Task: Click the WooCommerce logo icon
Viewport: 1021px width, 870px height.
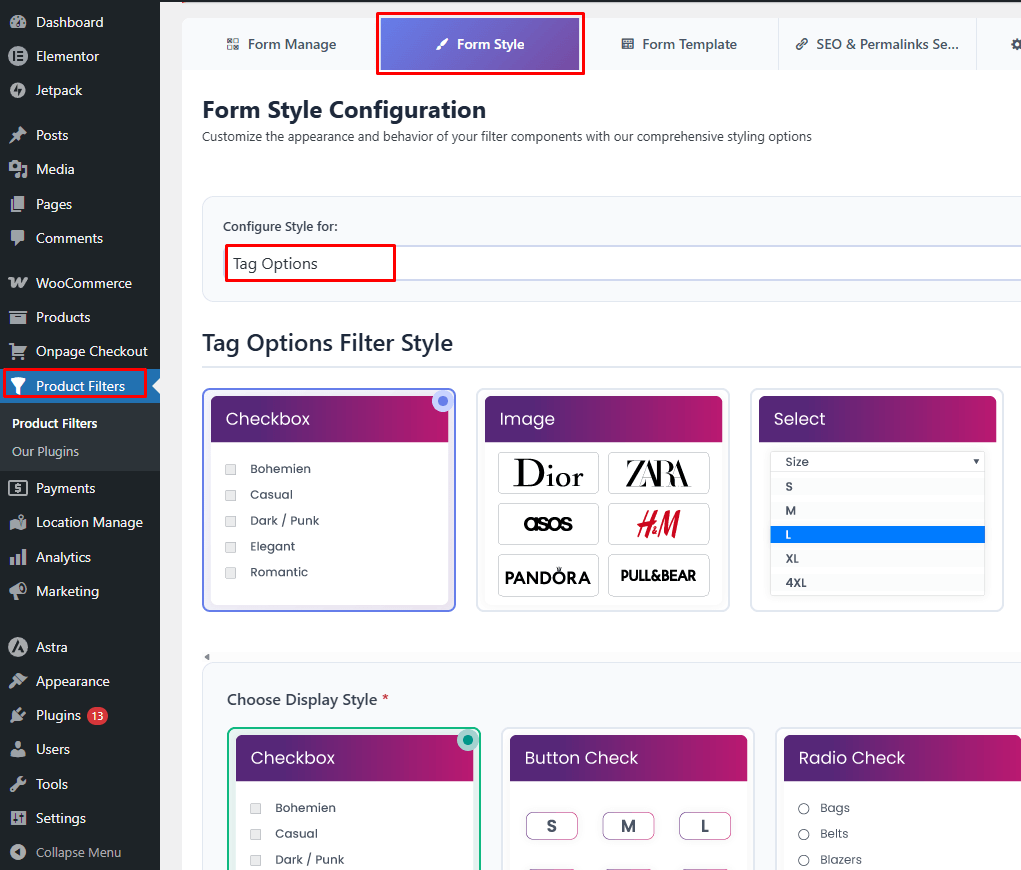Action: pos(18,283)
